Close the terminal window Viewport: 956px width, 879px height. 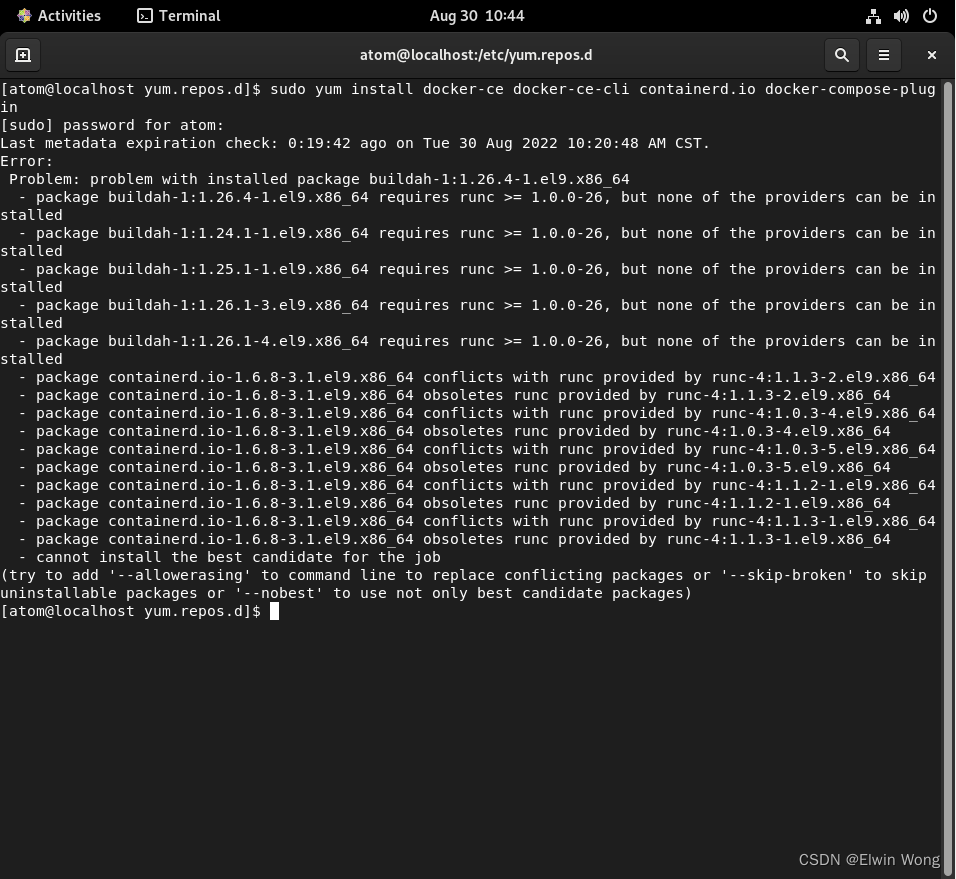931,55
